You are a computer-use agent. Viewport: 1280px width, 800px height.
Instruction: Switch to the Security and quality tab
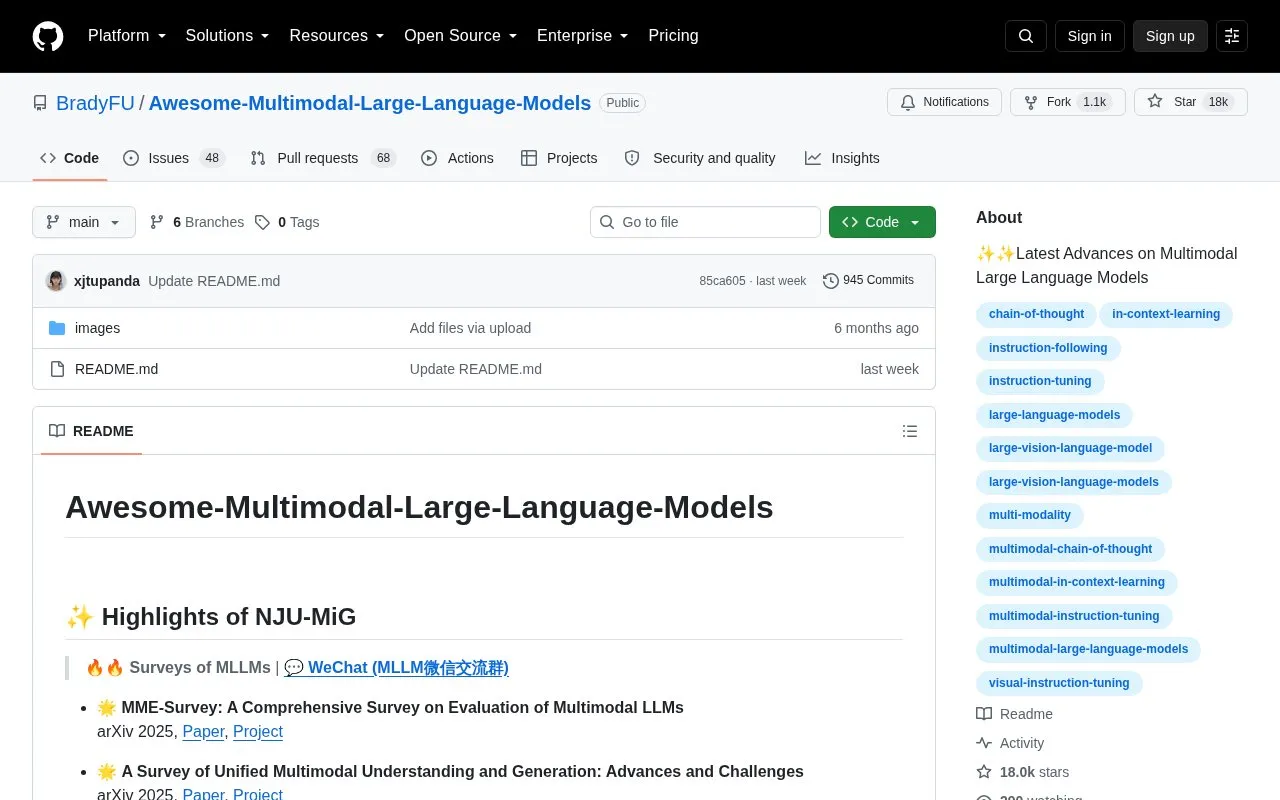(700, 158)
